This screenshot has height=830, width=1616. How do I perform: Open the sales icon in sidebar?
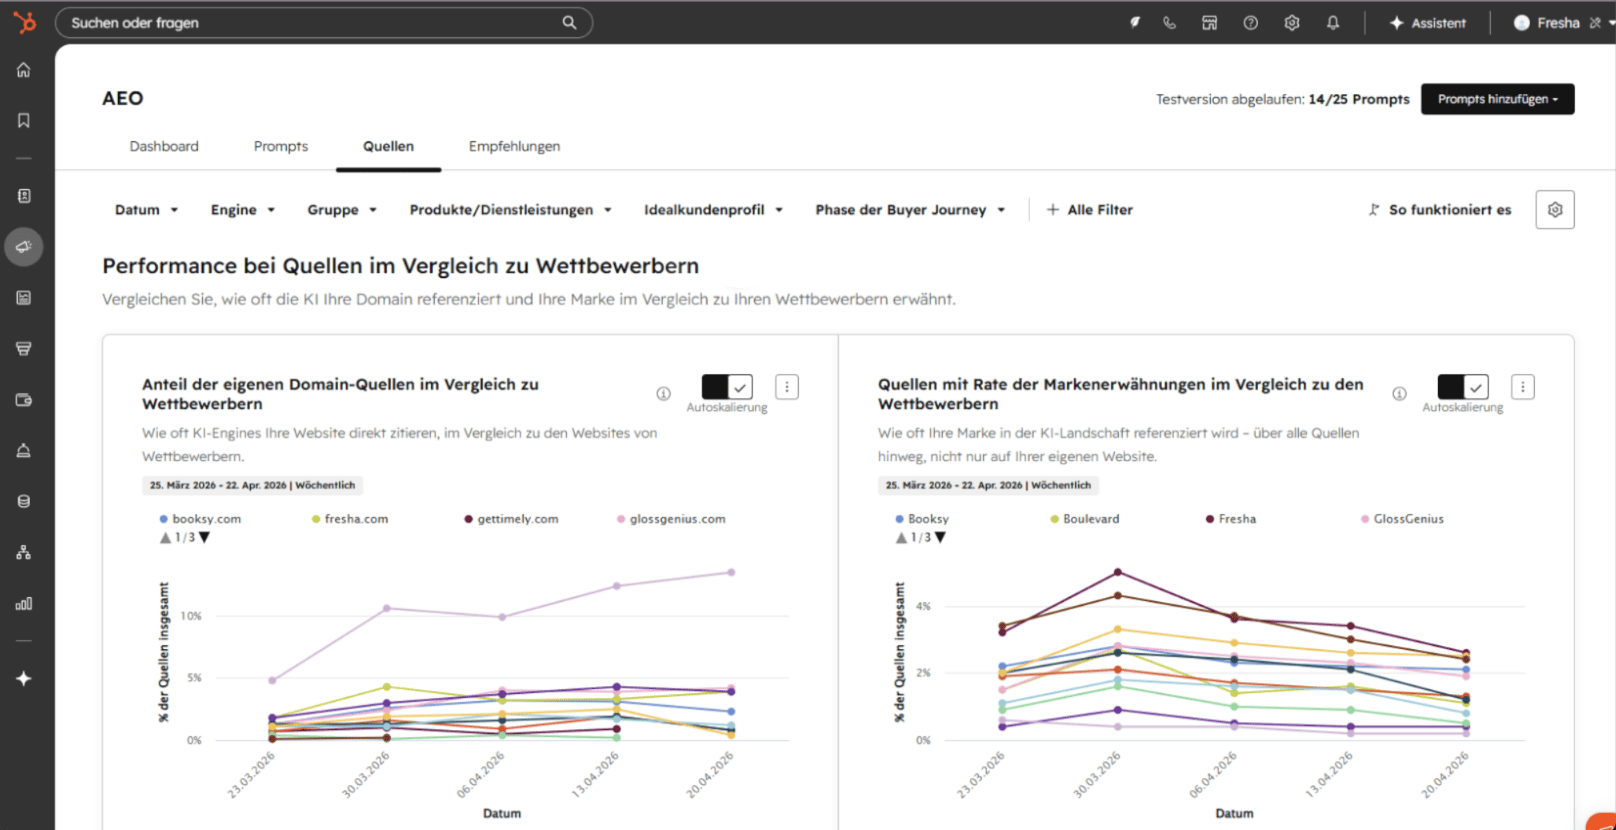pos(23,348)
